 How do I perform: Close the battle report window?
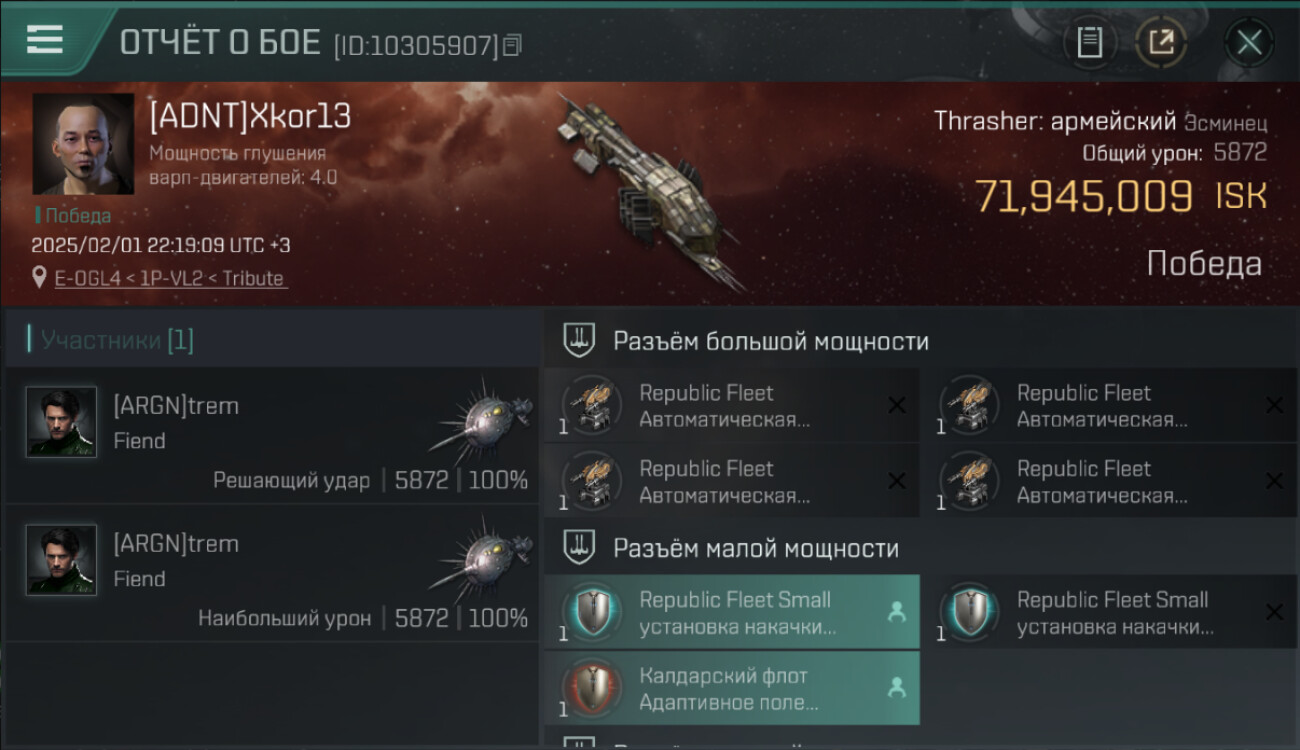[1249, 42]
